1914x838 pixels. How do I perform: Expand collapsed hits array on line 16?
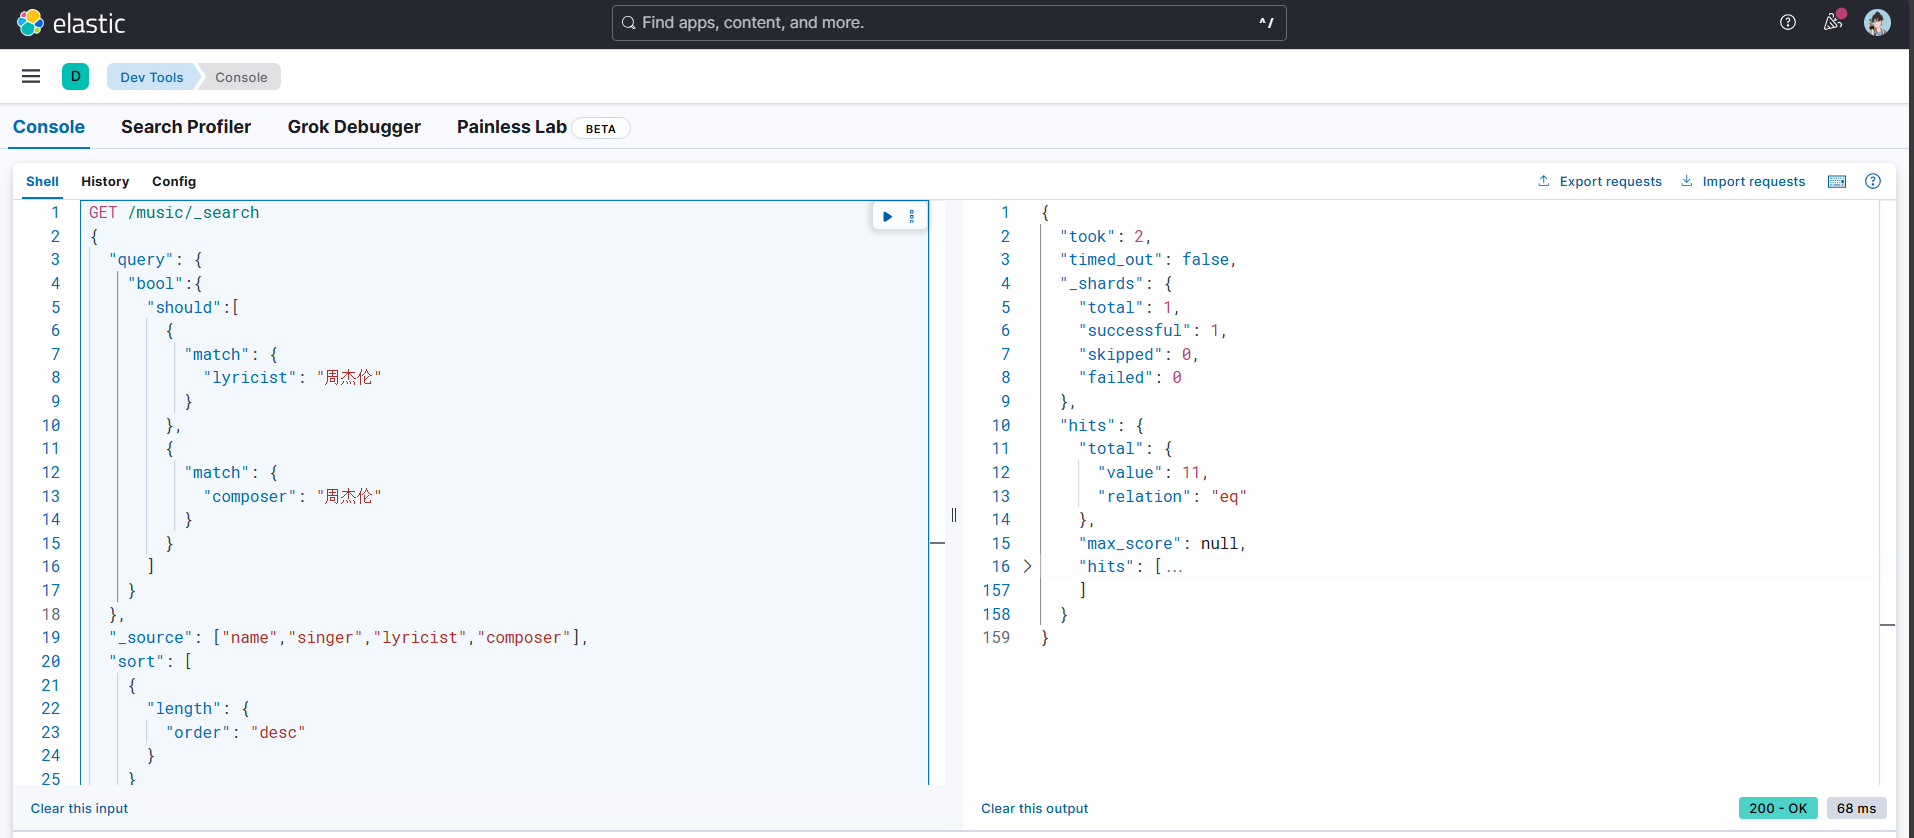[x=1027, y=567]
